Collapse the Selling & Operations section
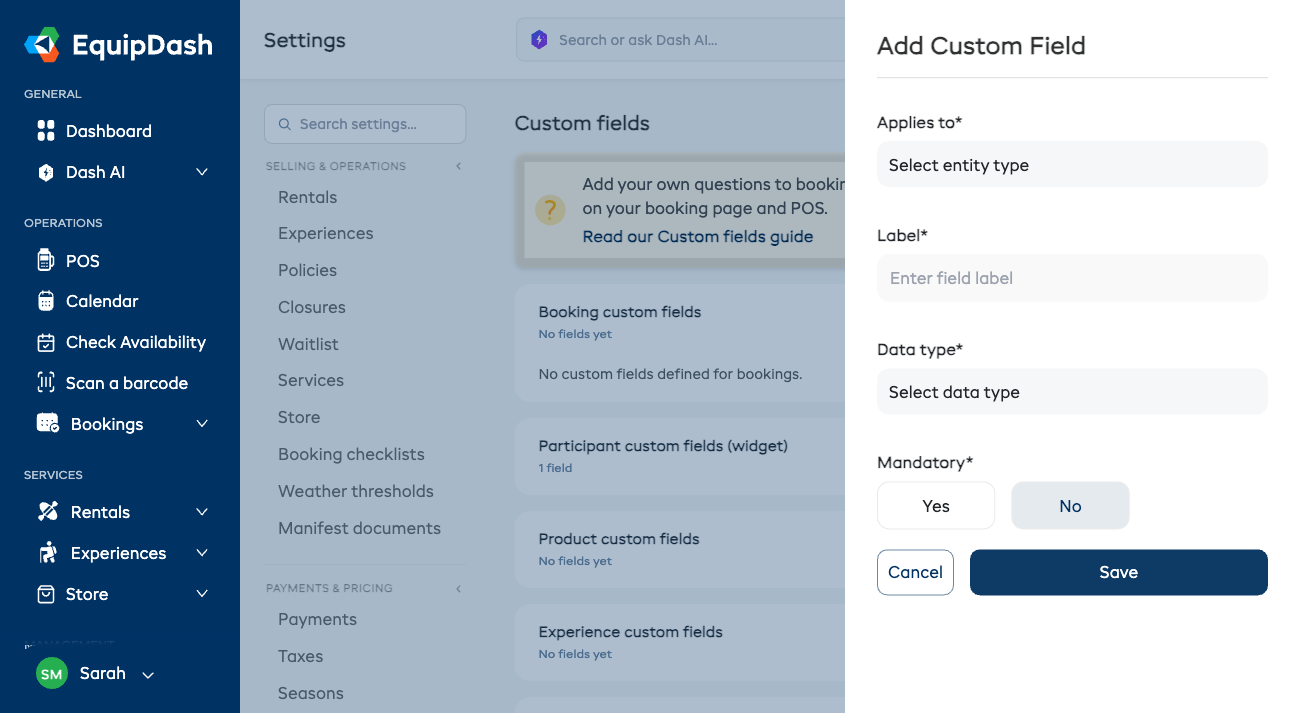The image size is (1300, 713). pos(459,166)
